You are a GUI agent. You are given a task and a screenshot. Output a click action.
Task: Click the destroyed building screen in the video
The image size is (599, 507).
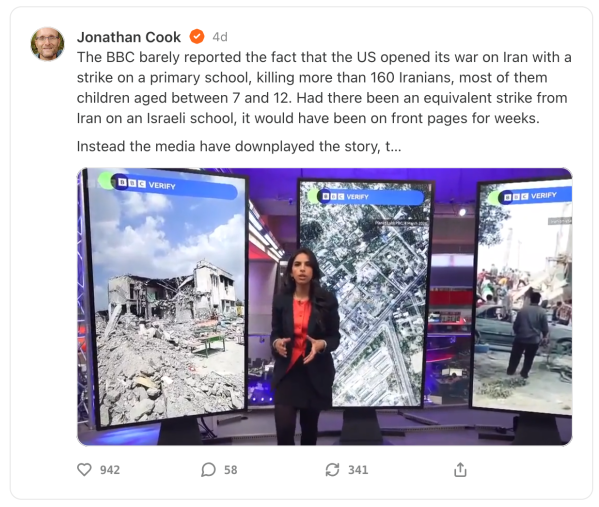[166, 298]
